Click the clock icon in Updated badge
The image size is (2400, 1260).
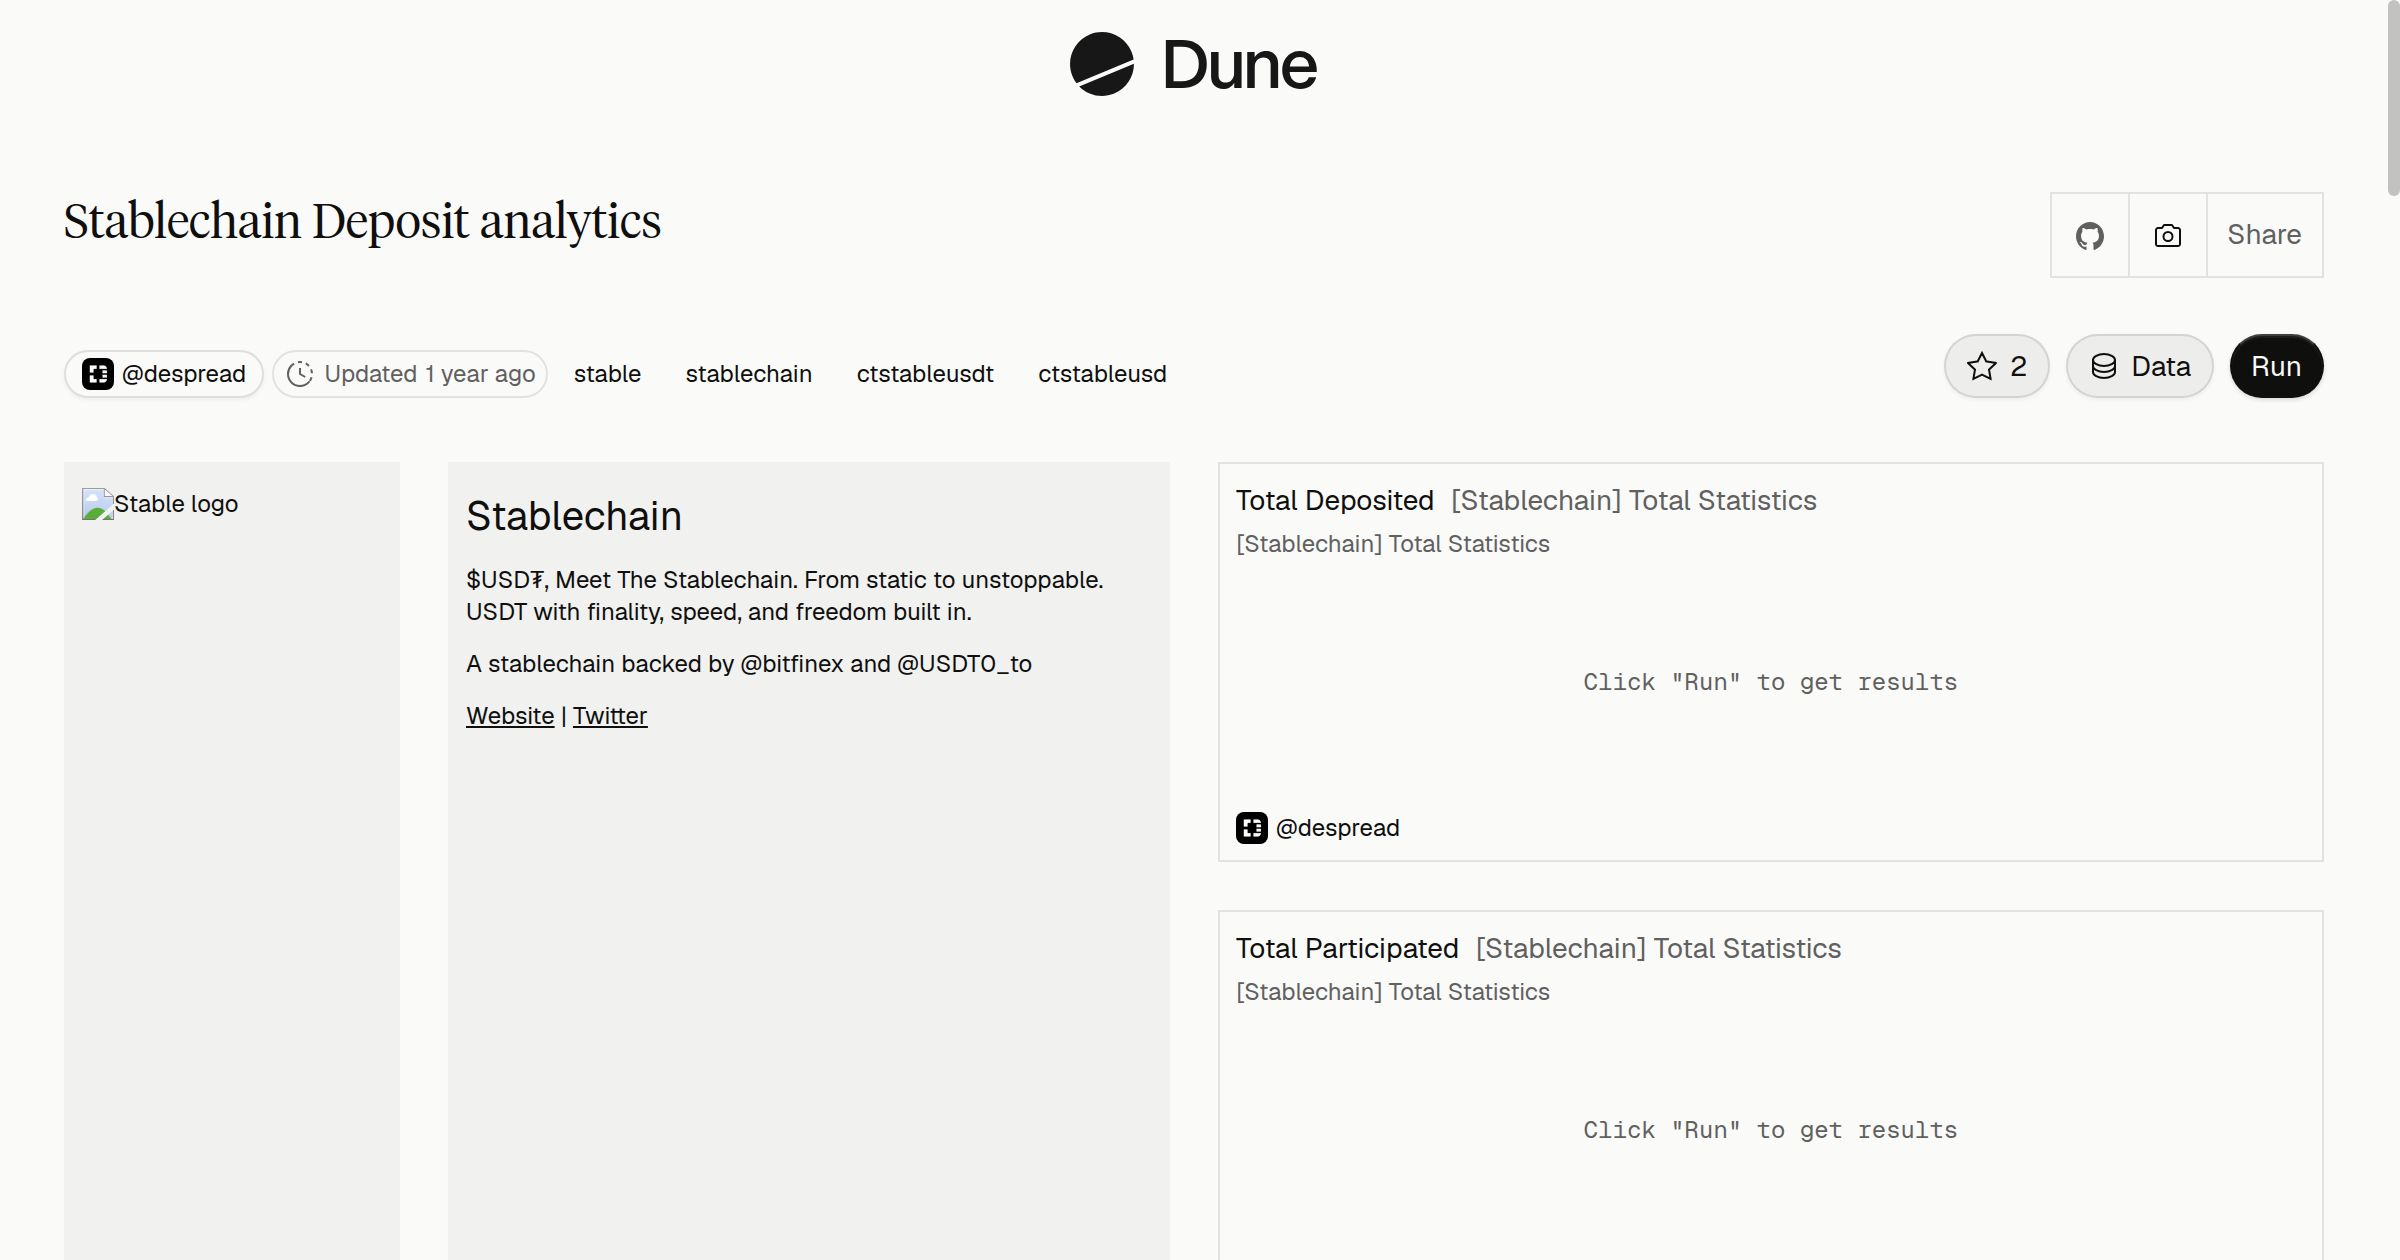[x=300, y=374]
